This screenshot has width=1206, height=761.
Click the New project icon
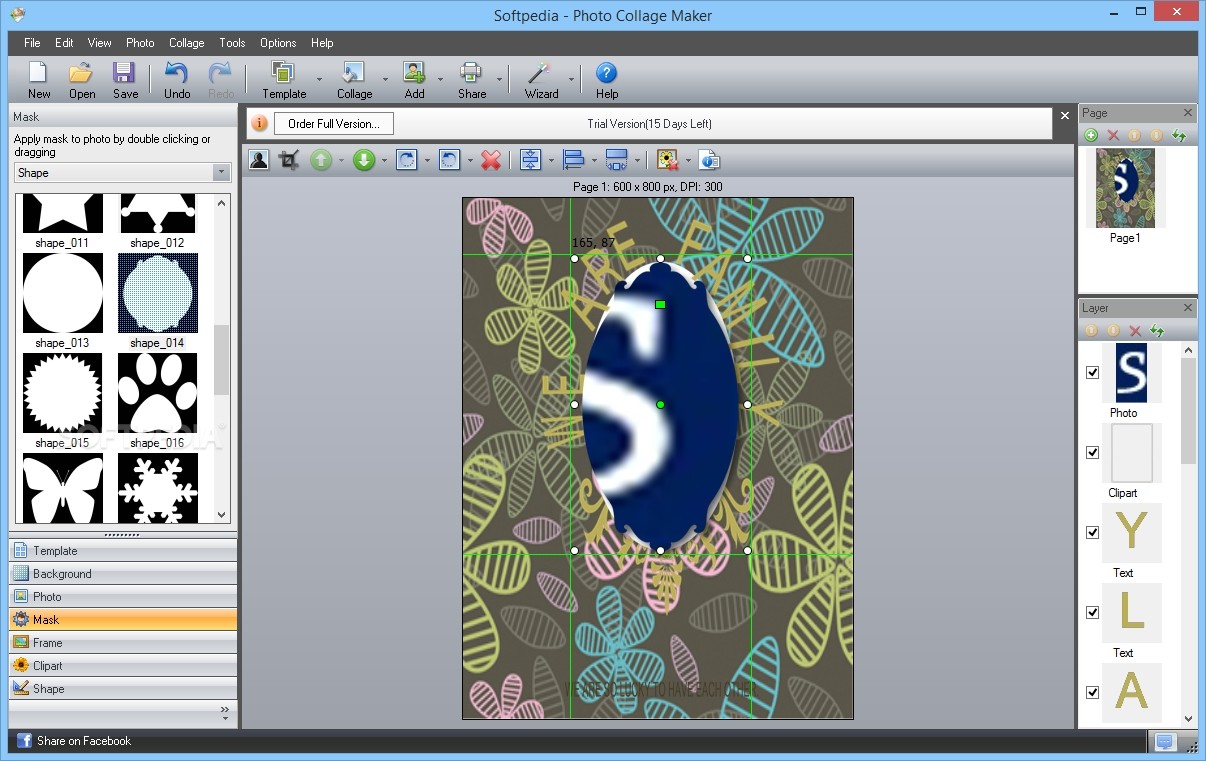pos(39,73)
